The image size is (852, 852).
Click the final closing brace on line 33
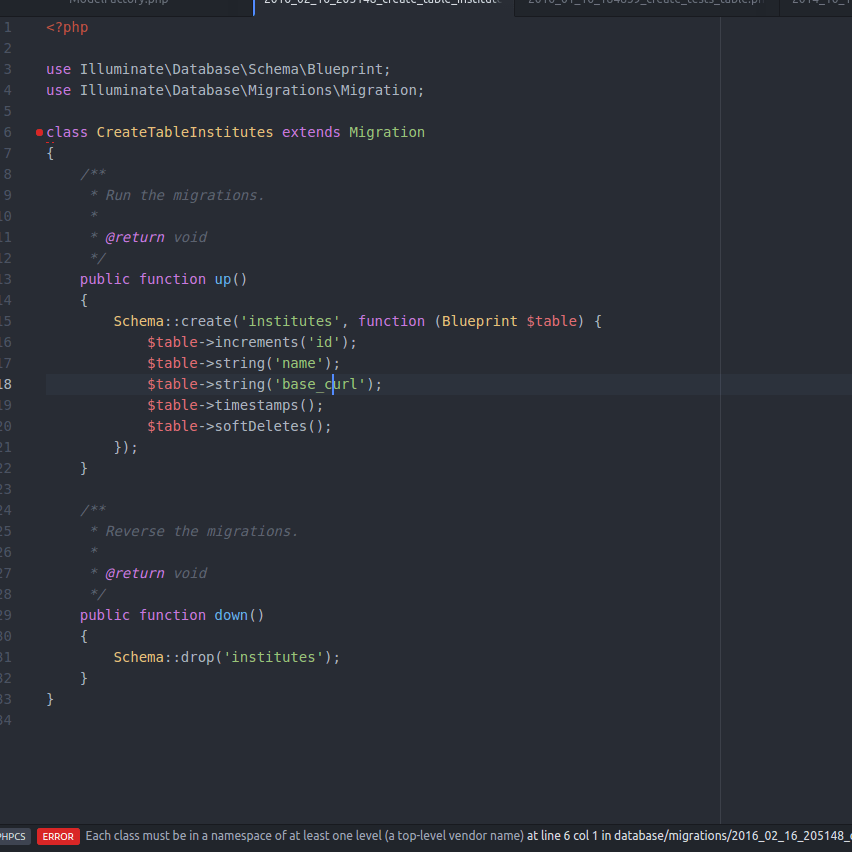(50, 699)
